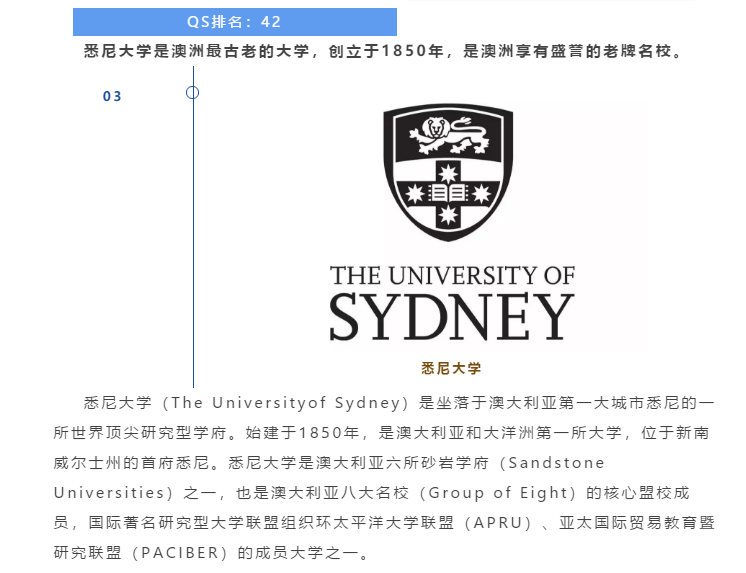Click the brown caption 悉尼大学 under the logo
Viewport: 746px width, 573px height.
click(x=451, y=368)
